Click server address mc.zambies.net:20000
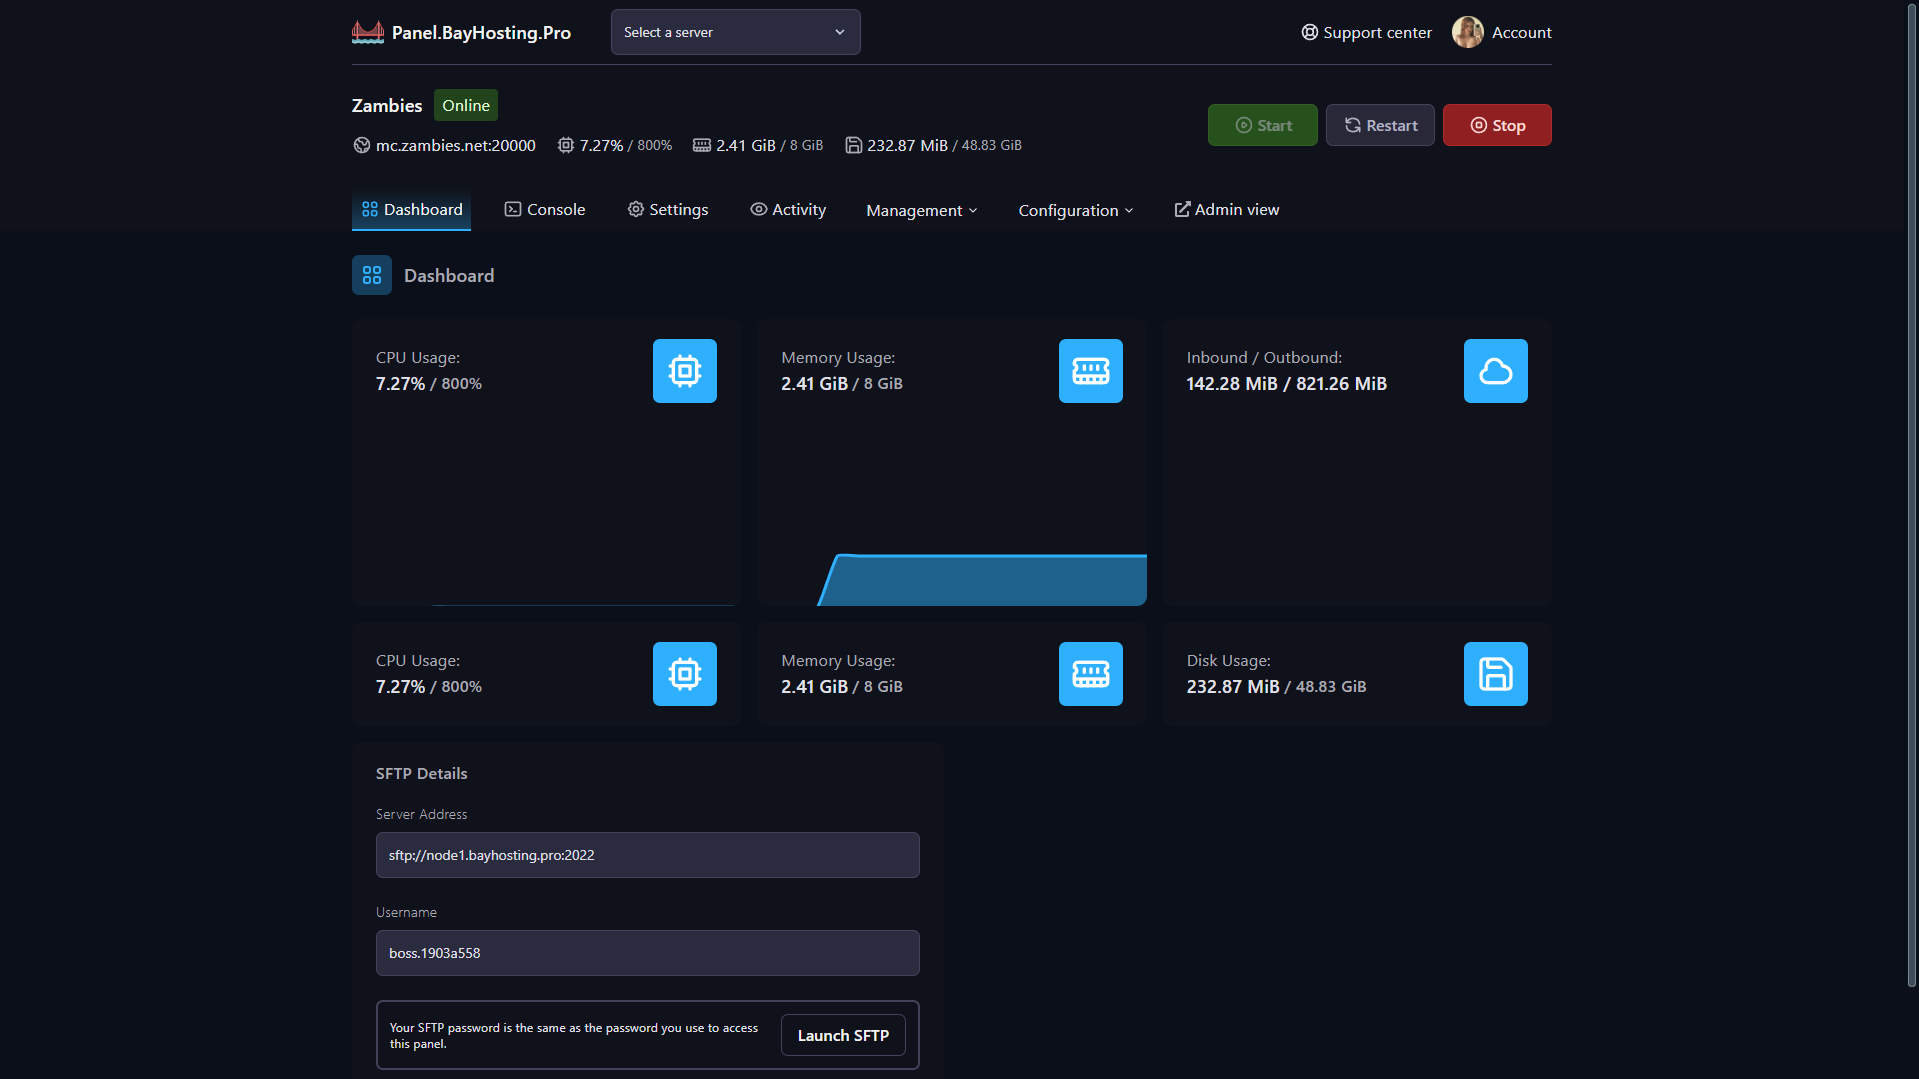Viewport: 1919px width, 1079px height. pyautogui.click(x=455, y=145)
